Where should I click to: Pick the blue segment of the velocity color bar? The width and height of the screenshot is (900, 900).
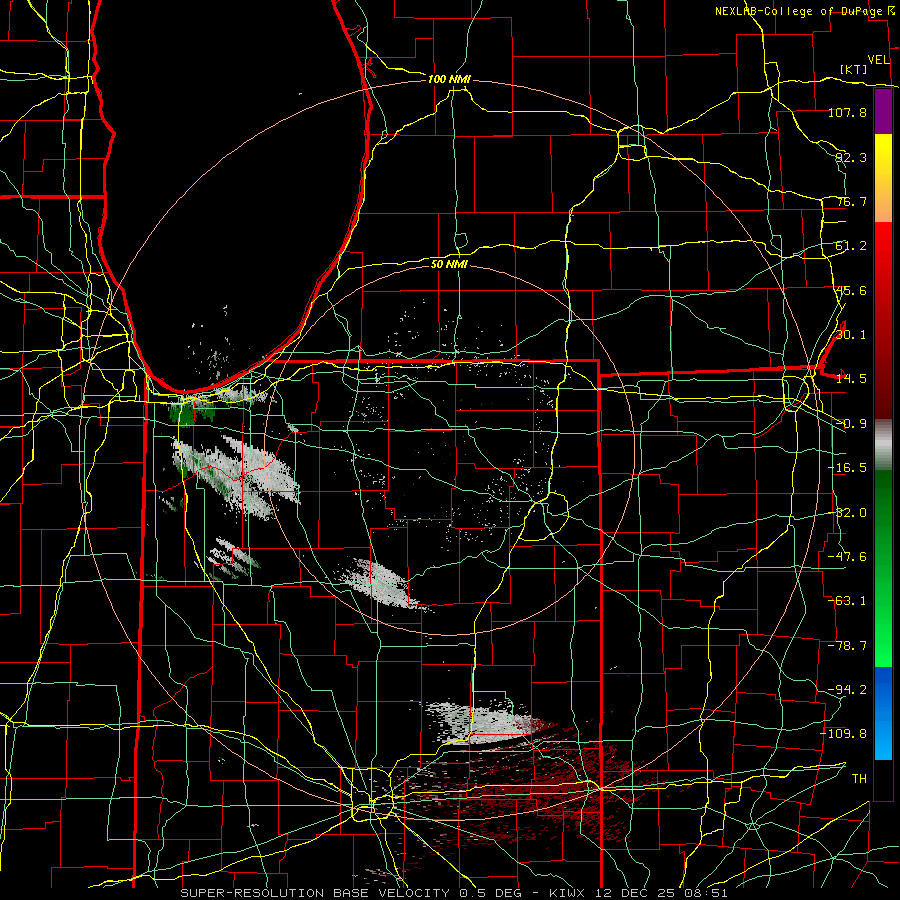(x=883, y=713)
